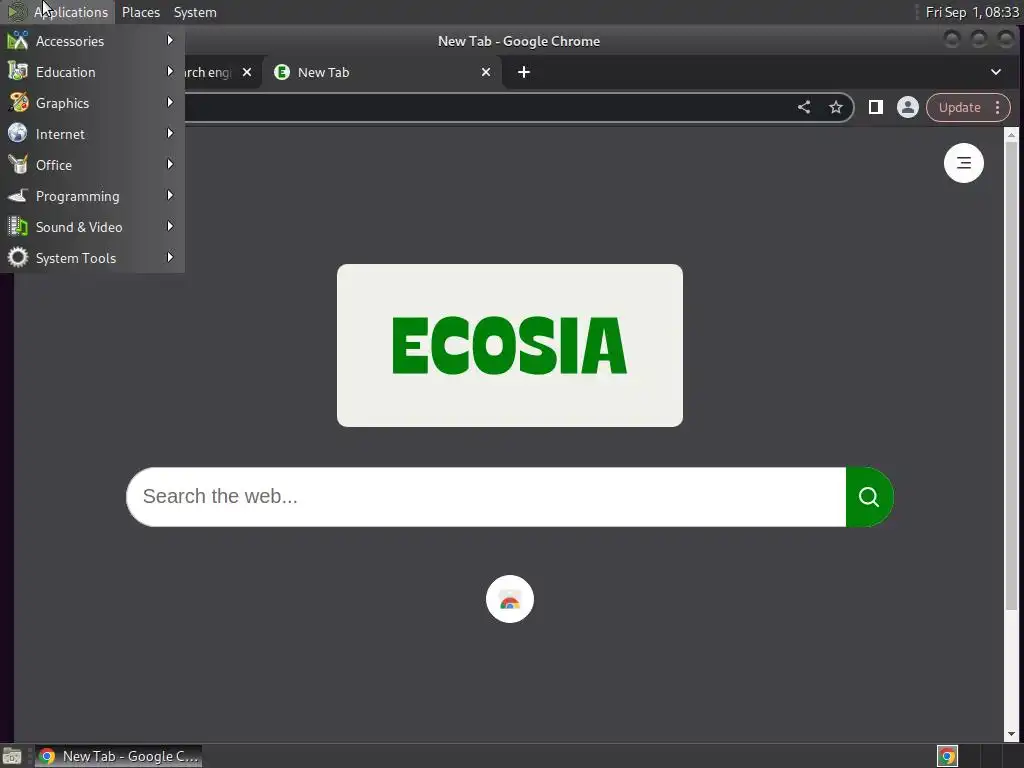Click the green search magnifier button
1024x768 pixels.
click(869, 497)
